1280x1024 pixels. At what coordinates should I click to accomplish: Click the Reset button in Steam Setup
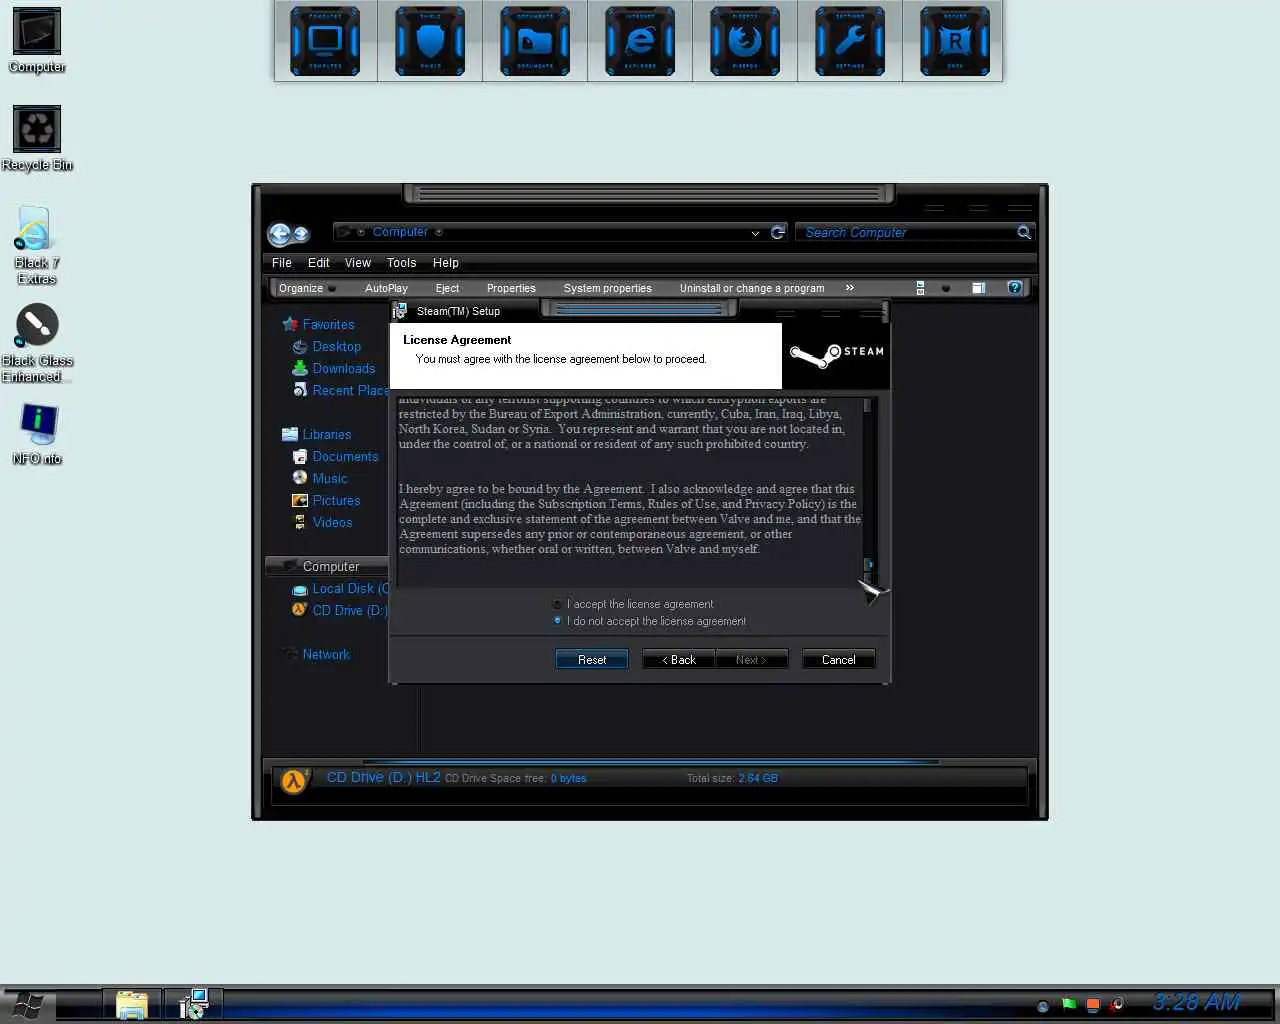(x=592, y=659)
